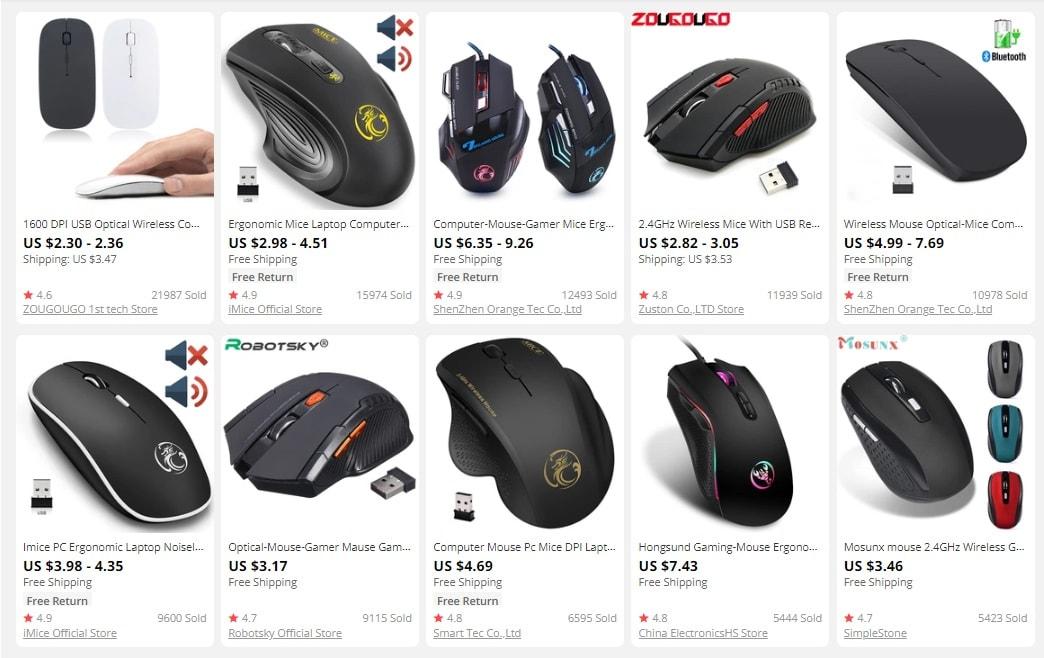Open the 2.4GHz Wireless Mice With USB title
The width and height of the screenshot is (1044, 658).
coord(729,224)
